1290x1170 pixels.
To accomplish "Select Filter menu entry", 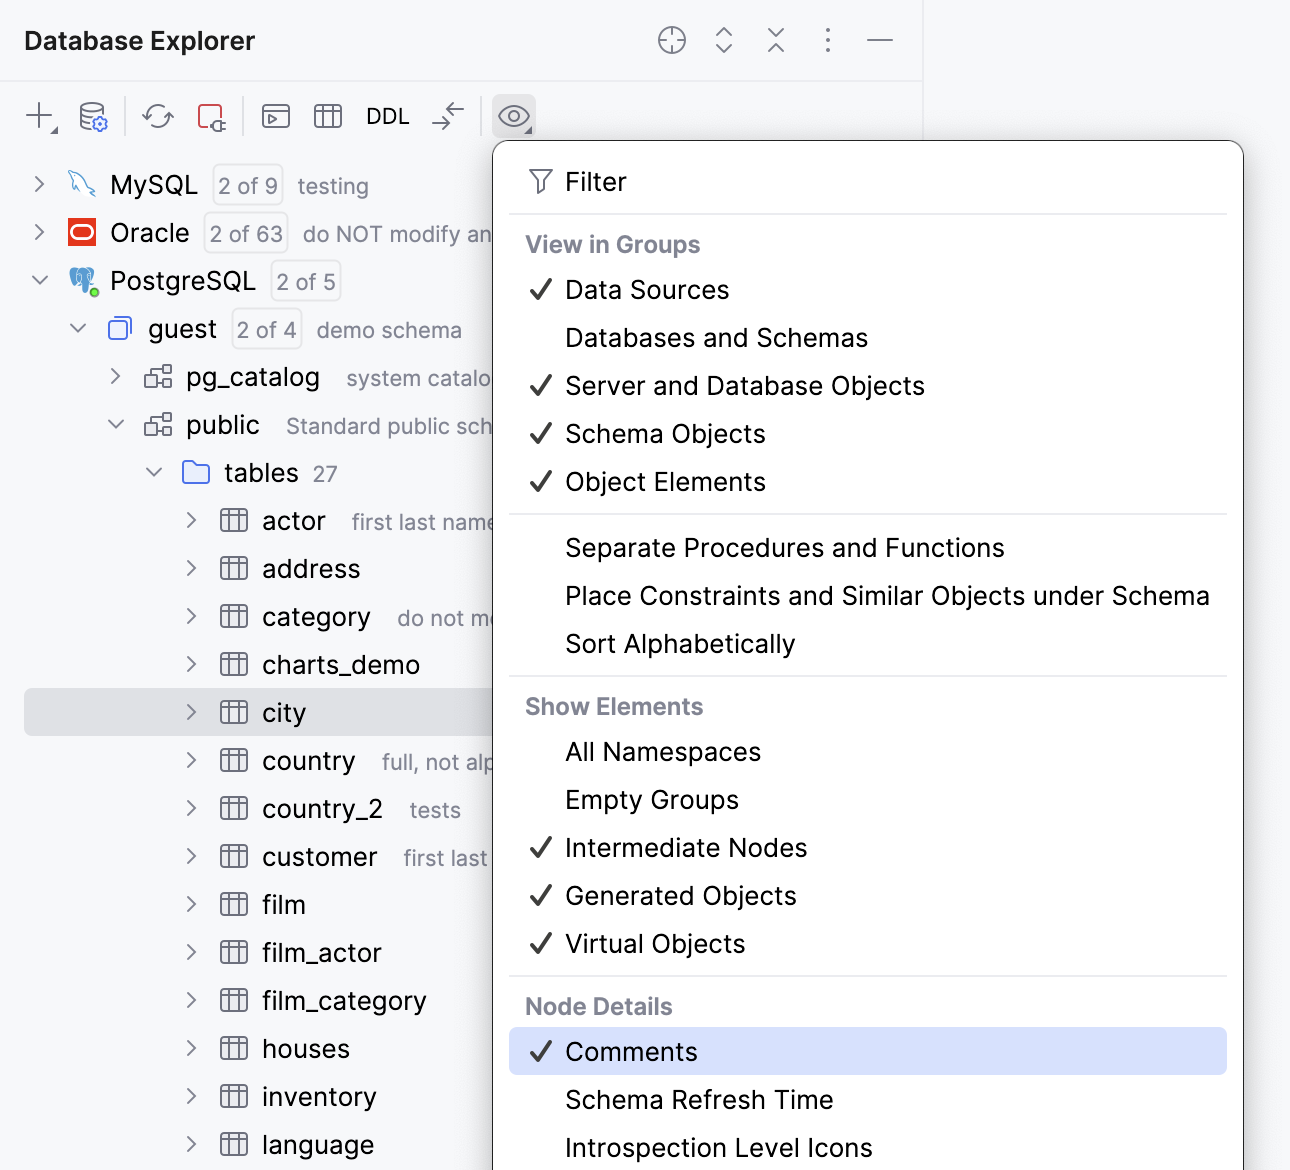I will pyautogui.click(x=595, y=182).
